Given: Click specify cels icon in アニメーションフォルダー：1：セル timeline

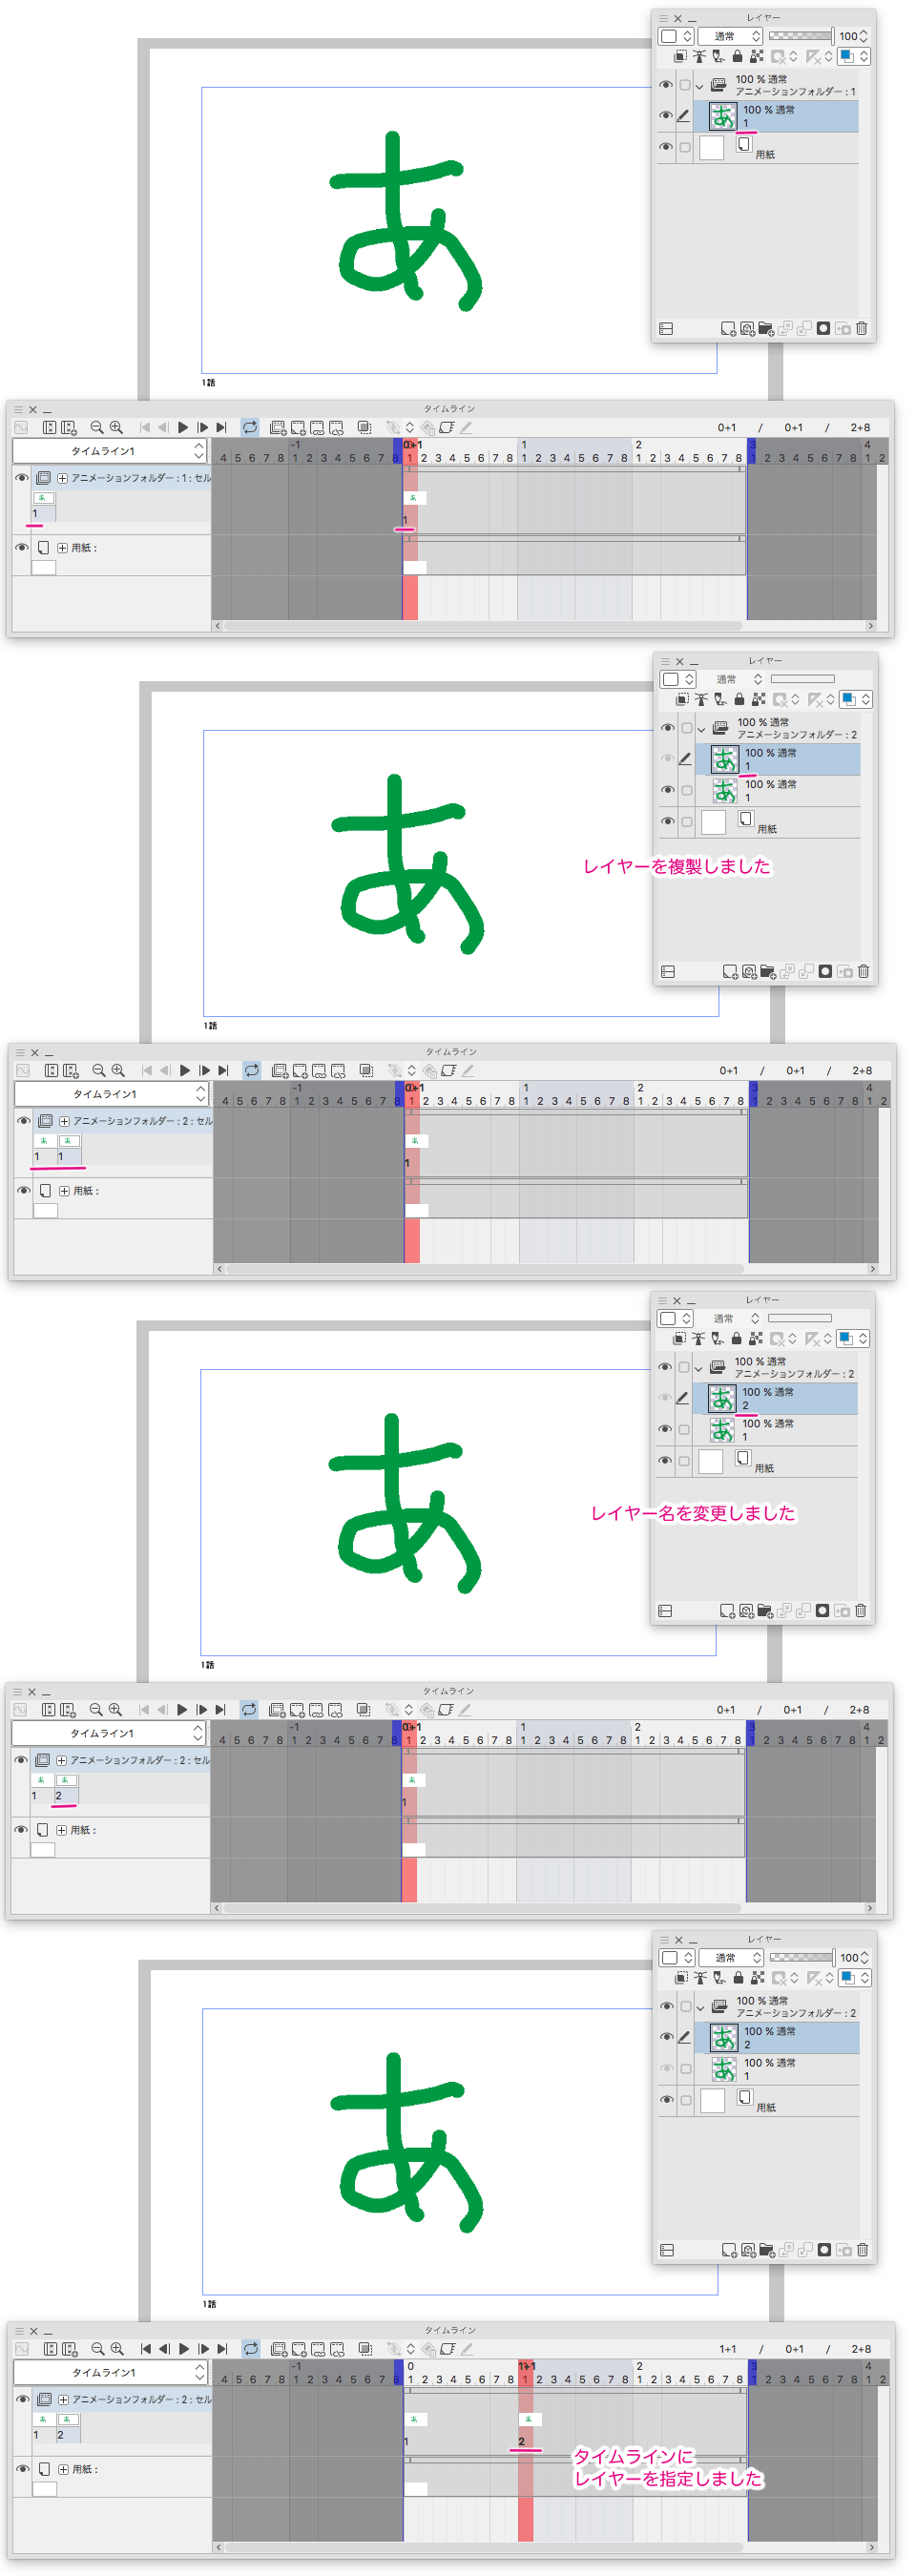Looking at the screenshot, I should tap(317, 427).
